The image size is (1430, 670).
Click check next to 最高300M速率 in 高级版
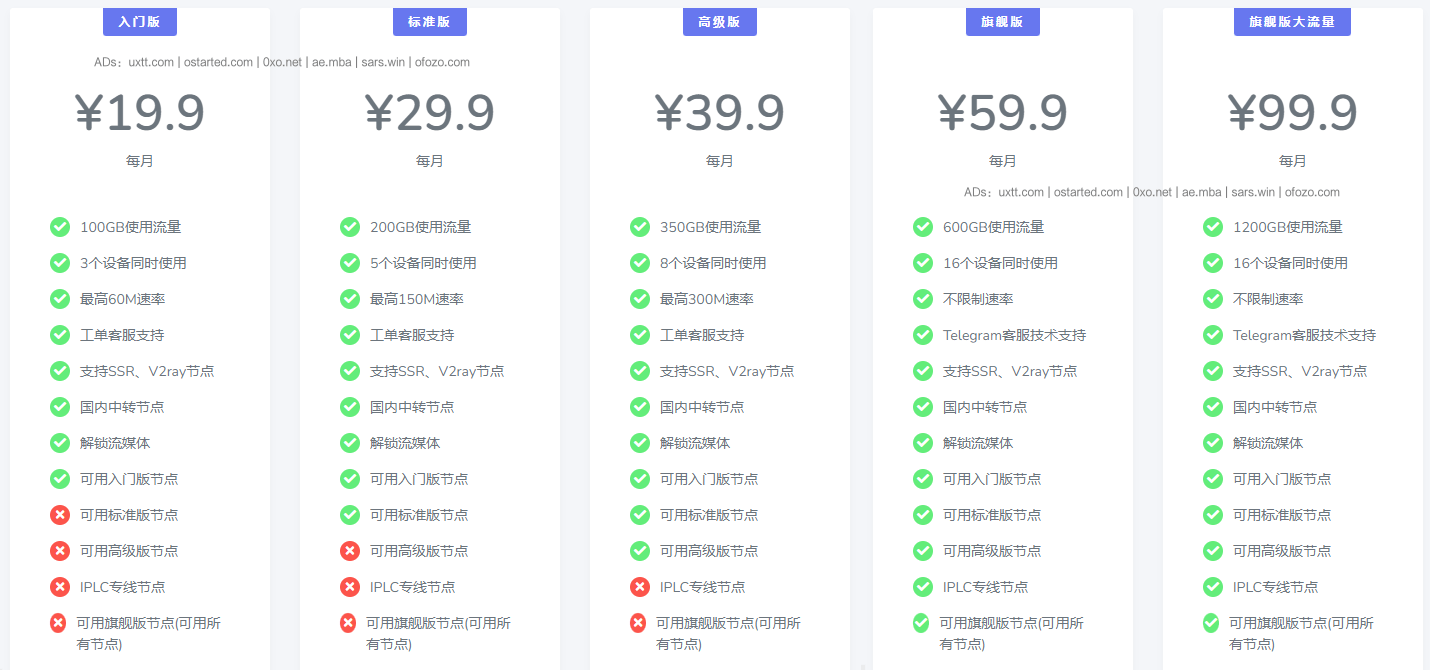pos(640,299)
